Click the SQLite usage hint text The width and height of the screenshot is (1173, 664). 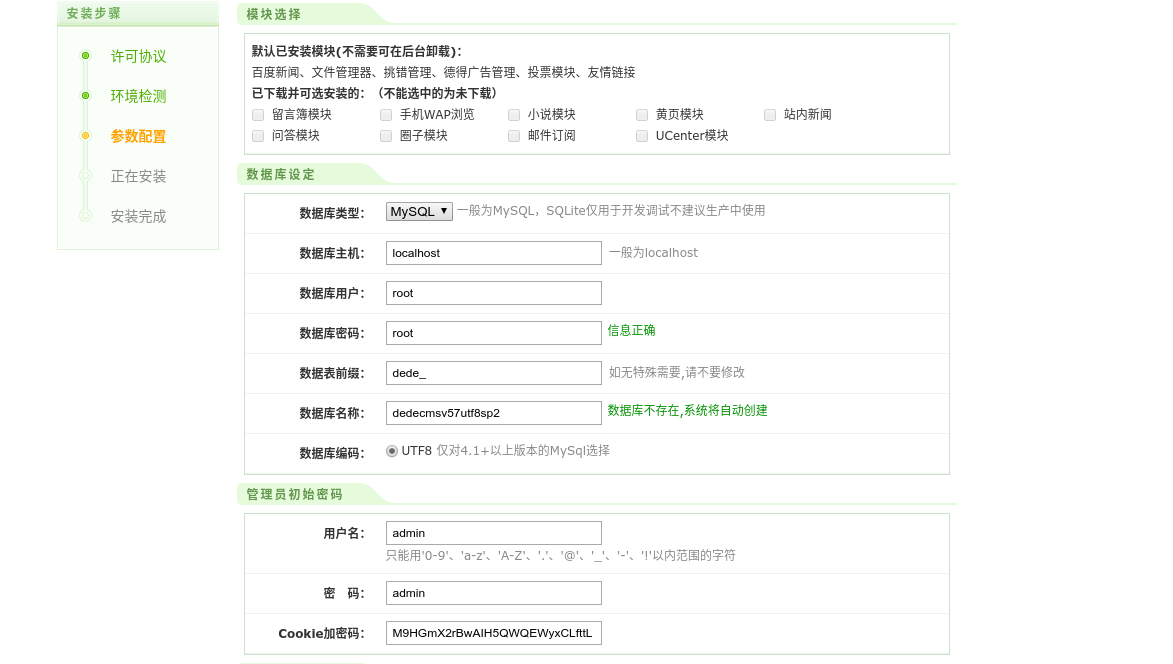point(611,211)
